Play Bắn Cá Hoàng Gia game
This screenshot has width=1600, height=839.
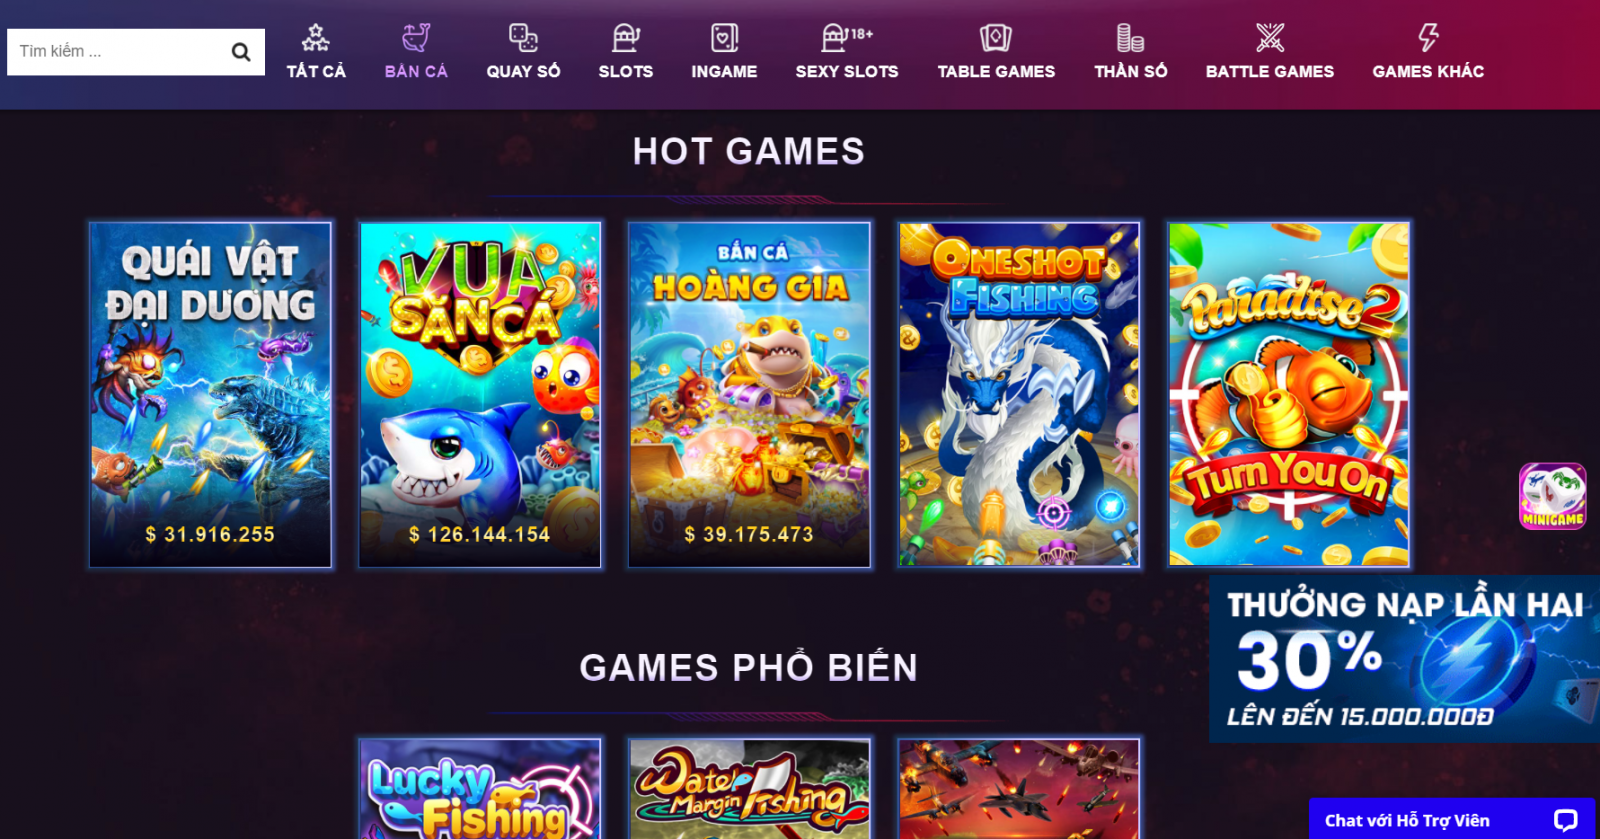749,395
